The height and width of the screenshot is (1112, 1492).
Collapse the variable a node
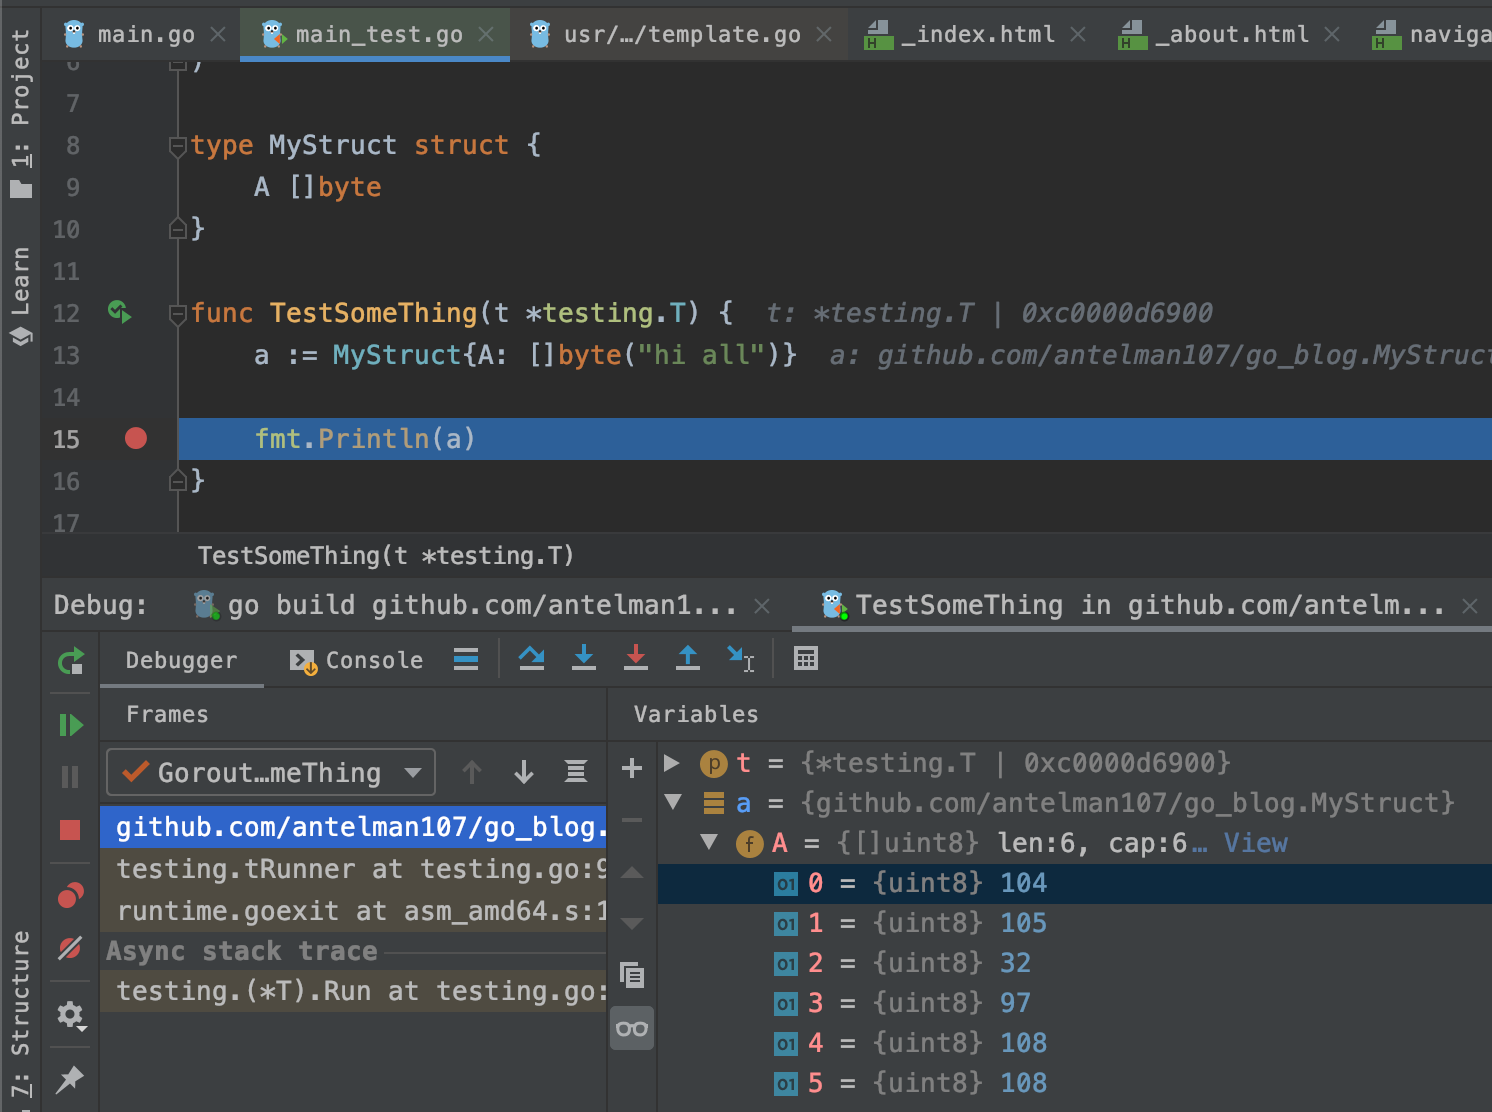[x=673, y=802]
